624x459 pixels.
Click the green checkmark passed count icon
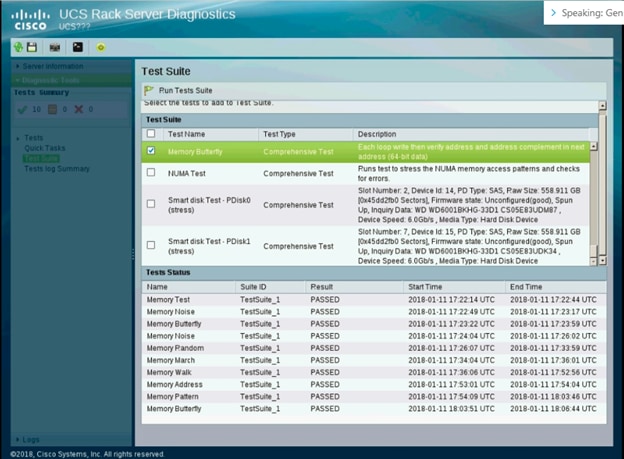(22, 109)
